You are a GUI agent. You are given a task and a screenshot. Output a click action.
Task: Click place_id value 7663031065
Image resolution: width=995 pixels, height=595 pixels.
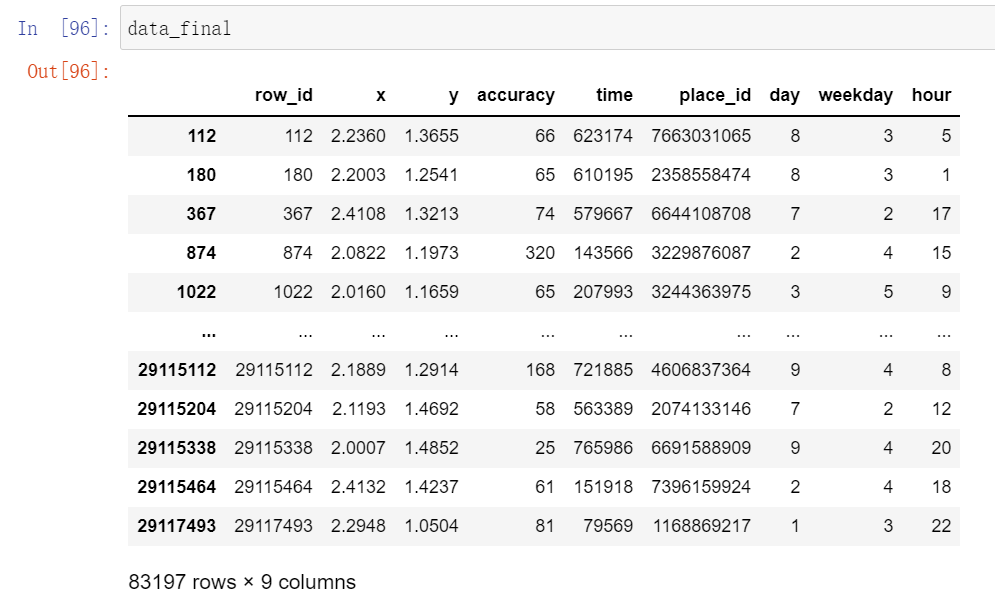(701, 136)
